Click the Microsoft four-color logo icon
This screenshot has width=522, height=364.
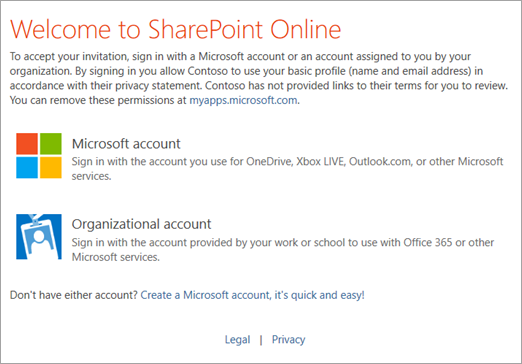[x=39, y=156]
